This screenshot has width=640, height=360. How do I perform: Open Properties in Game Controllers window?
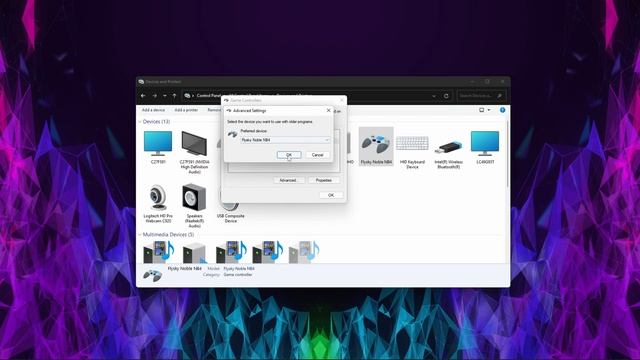point(323,180)
